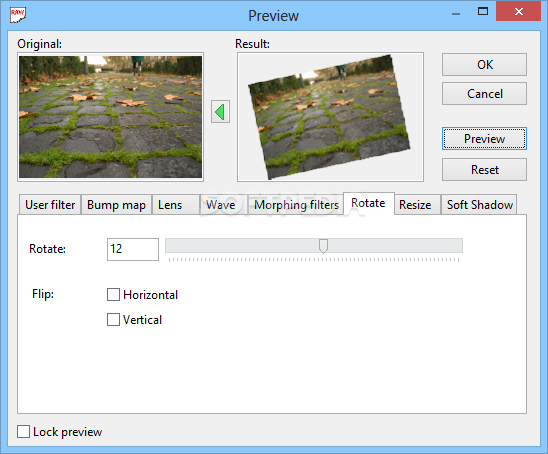Click the RAW app icon in title bar

pyautogui.click(x=18, y=15)
